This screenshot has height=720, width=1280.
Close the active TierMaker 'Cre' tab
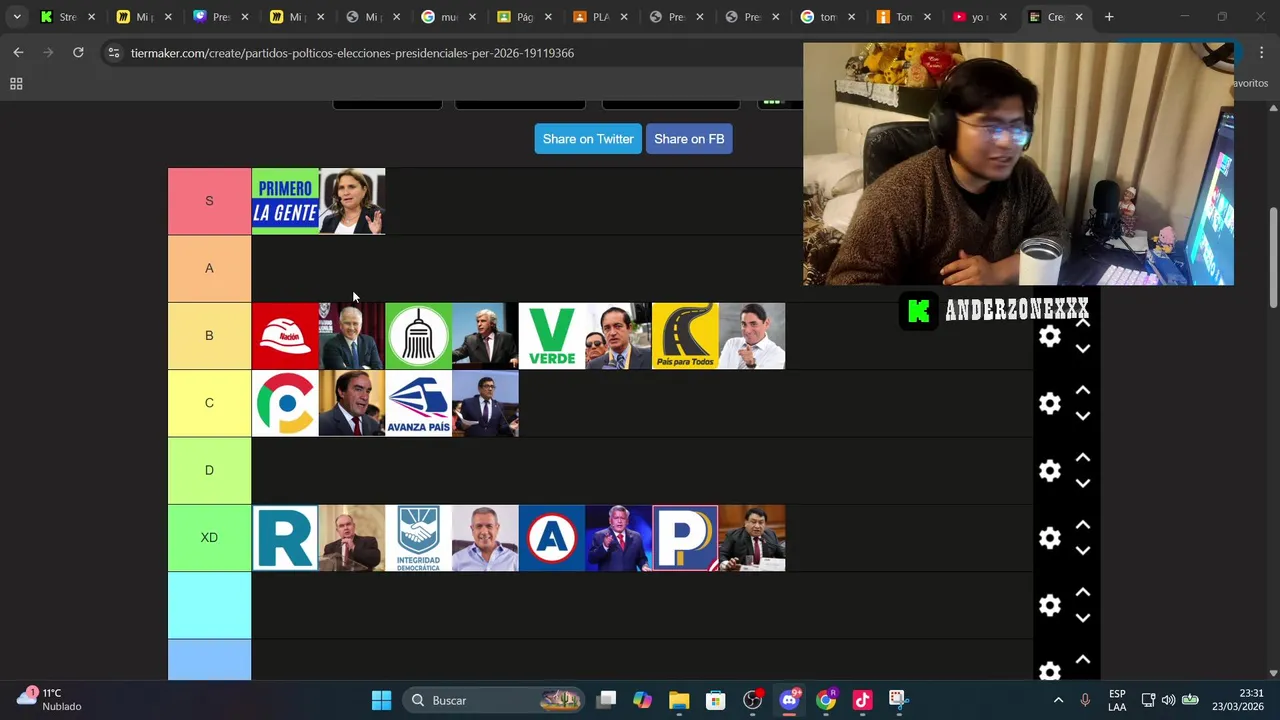(1079, 17)
